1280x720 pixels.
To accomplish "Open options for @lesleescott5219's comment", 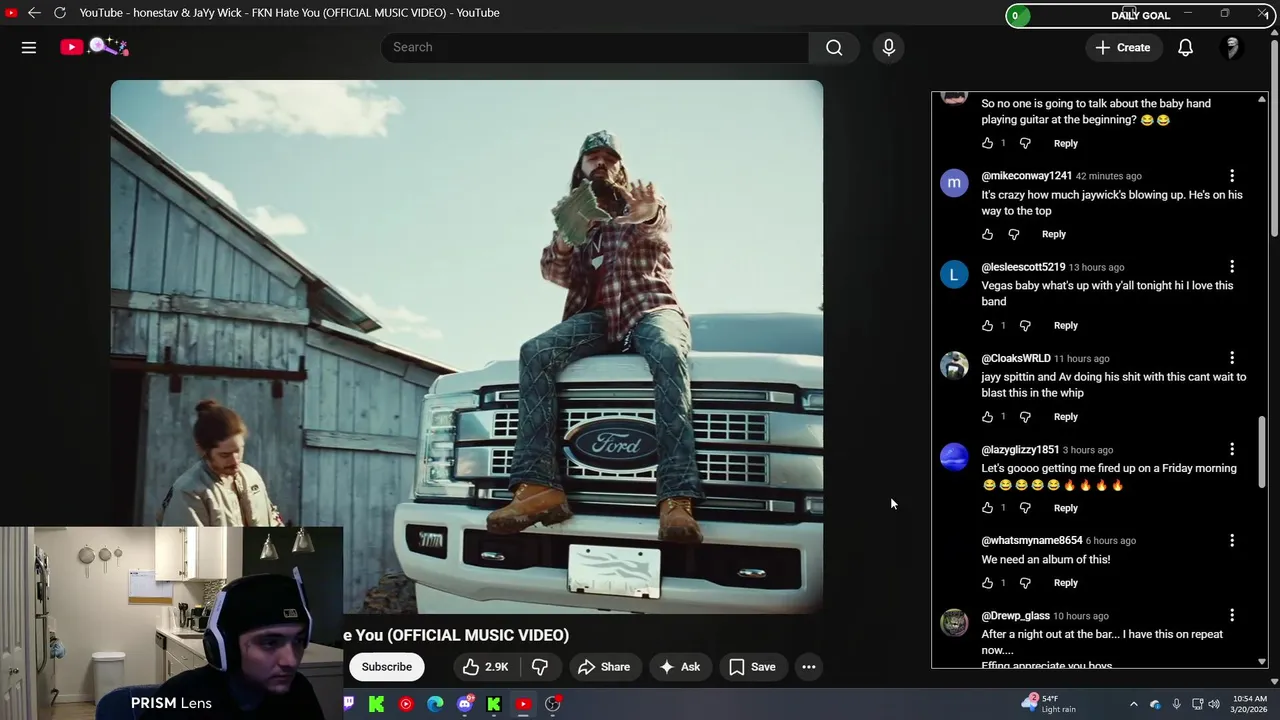I will (1232, 267).
